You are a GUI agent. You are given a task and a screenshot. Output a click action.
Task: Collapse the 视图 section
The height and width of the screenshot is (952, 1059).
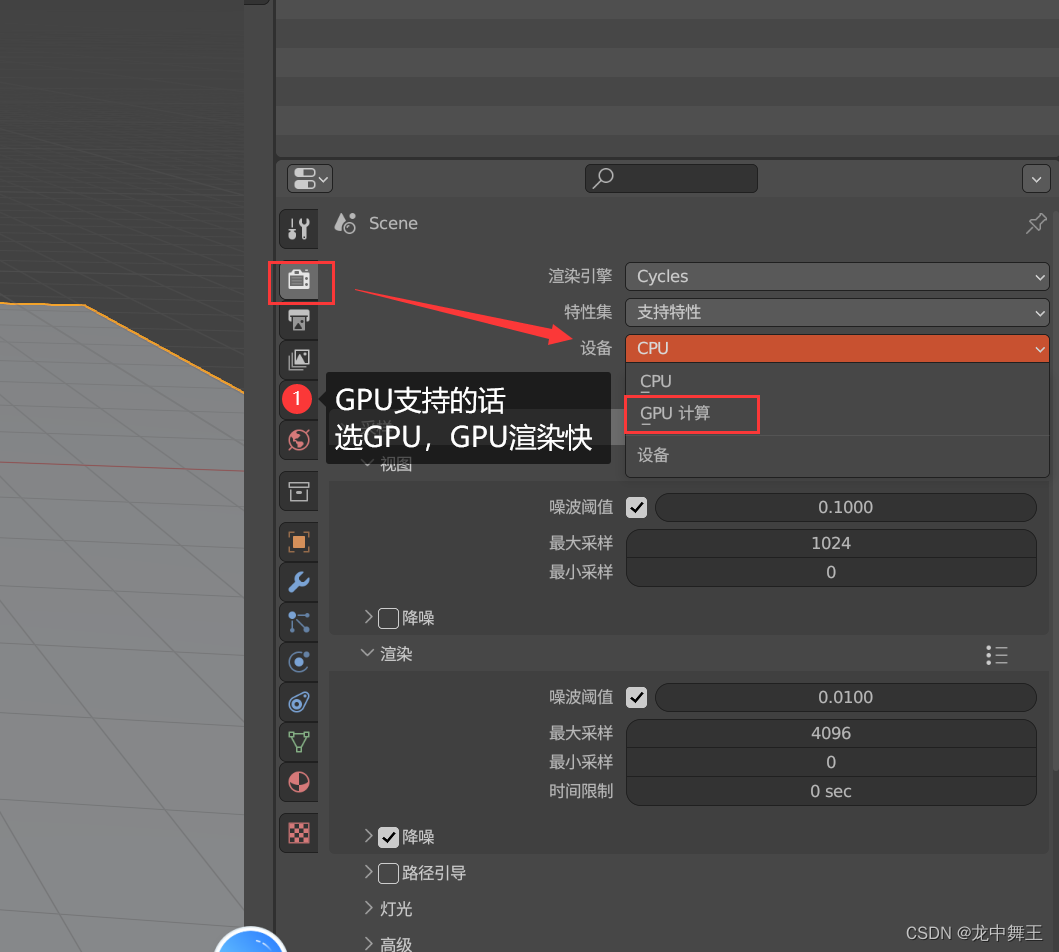coord(367,463)
